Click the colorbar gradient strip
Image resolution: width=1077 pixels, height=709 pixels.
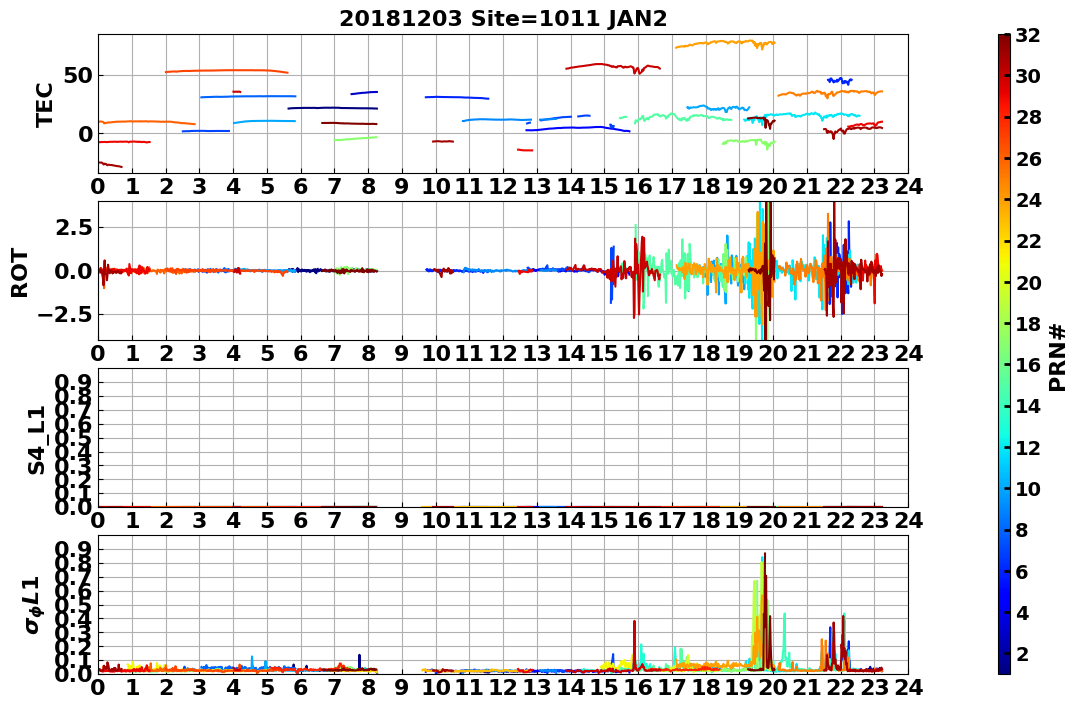point(1004,354)
